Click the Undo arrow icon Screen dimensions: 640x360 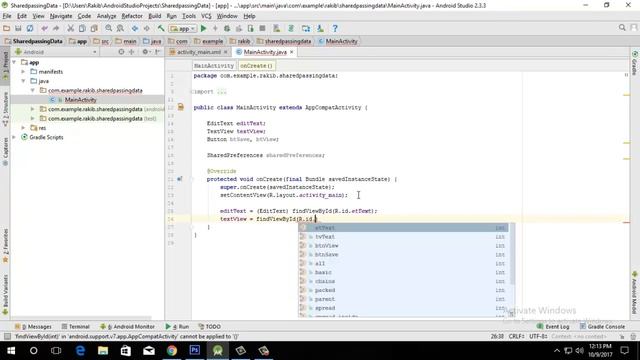point(44,28)
